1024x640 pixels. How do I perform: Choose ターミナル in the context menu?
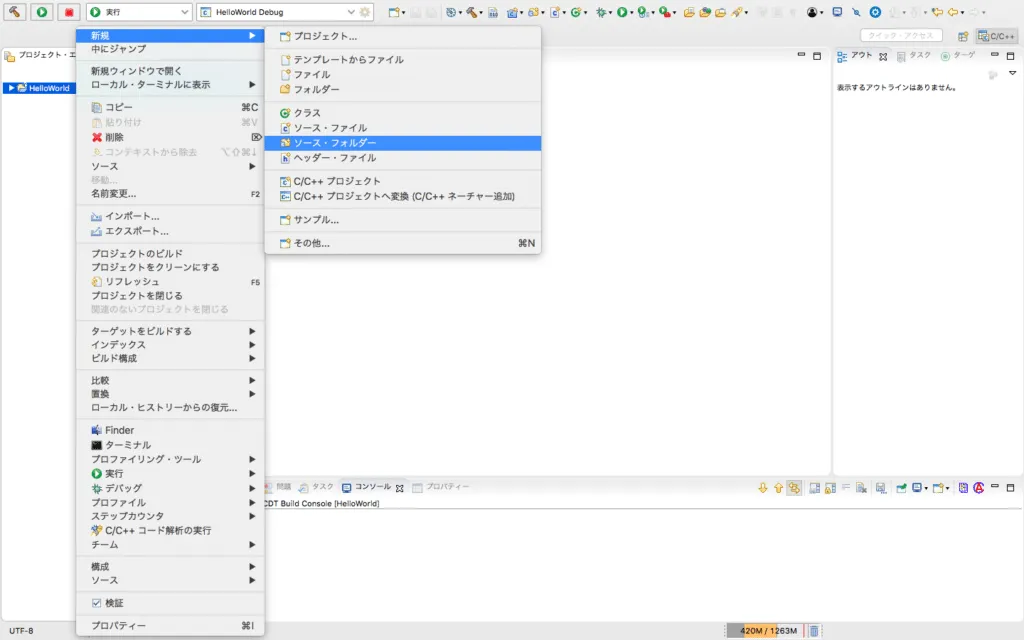pos(171,445)
